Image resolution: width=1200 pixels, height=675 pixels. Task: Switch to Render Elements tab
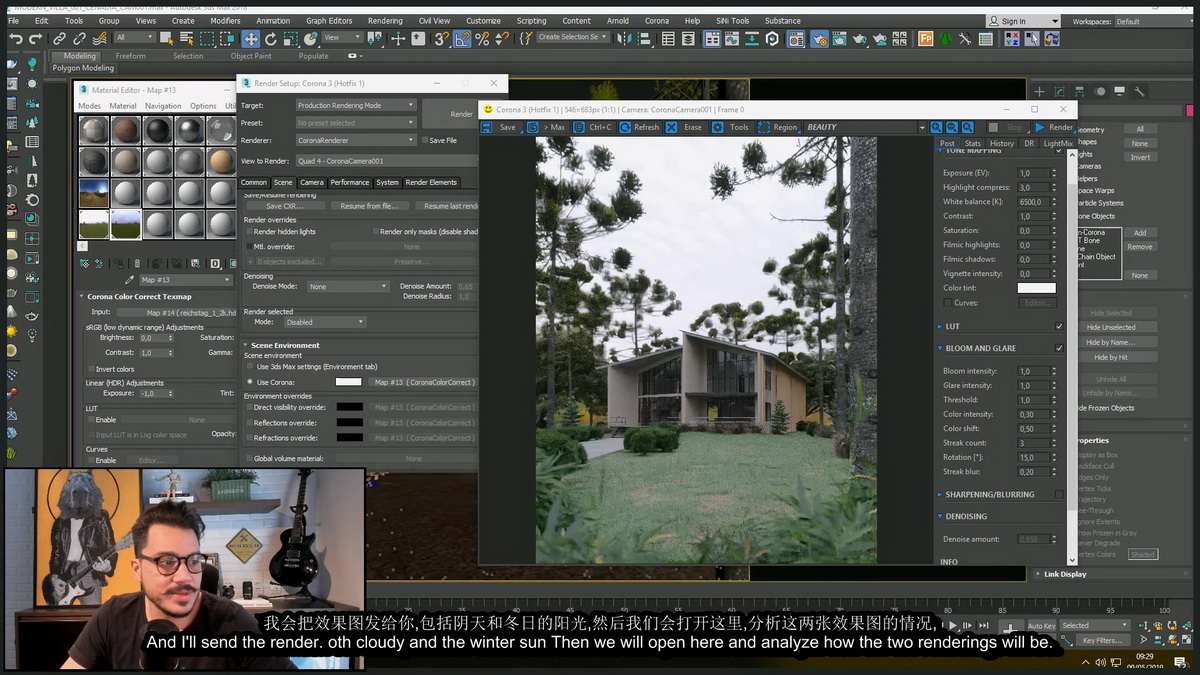click(x=431, y=182)
